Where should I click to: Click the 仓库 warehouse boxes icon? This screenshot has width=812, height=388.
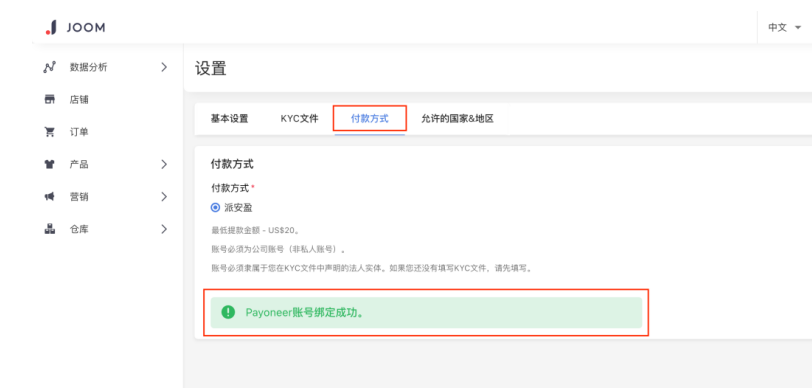click(x=49, y=229)
